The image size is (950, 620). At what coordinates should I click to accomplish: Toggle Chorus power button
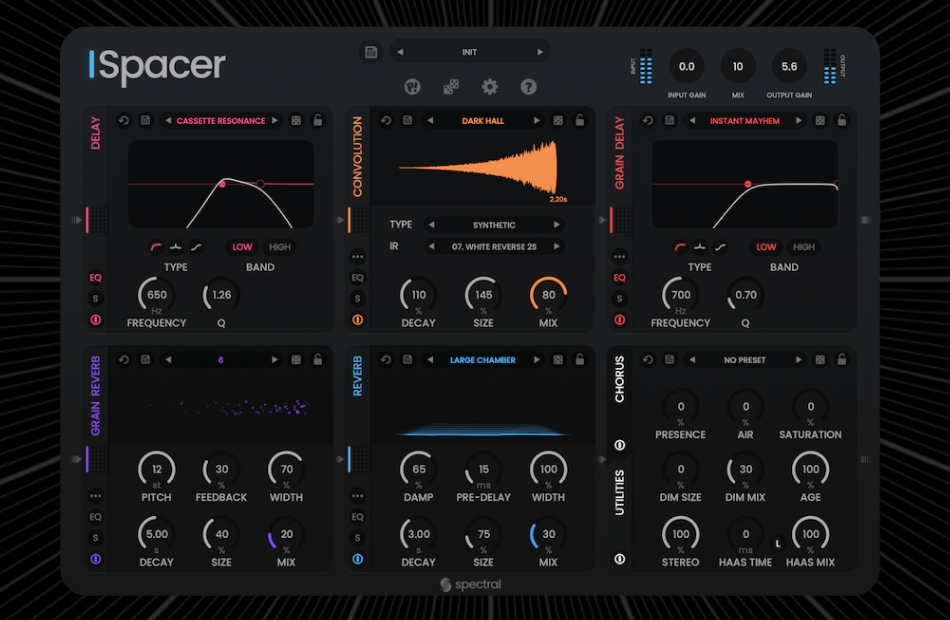pyautogui.click(x=619, y=445)
